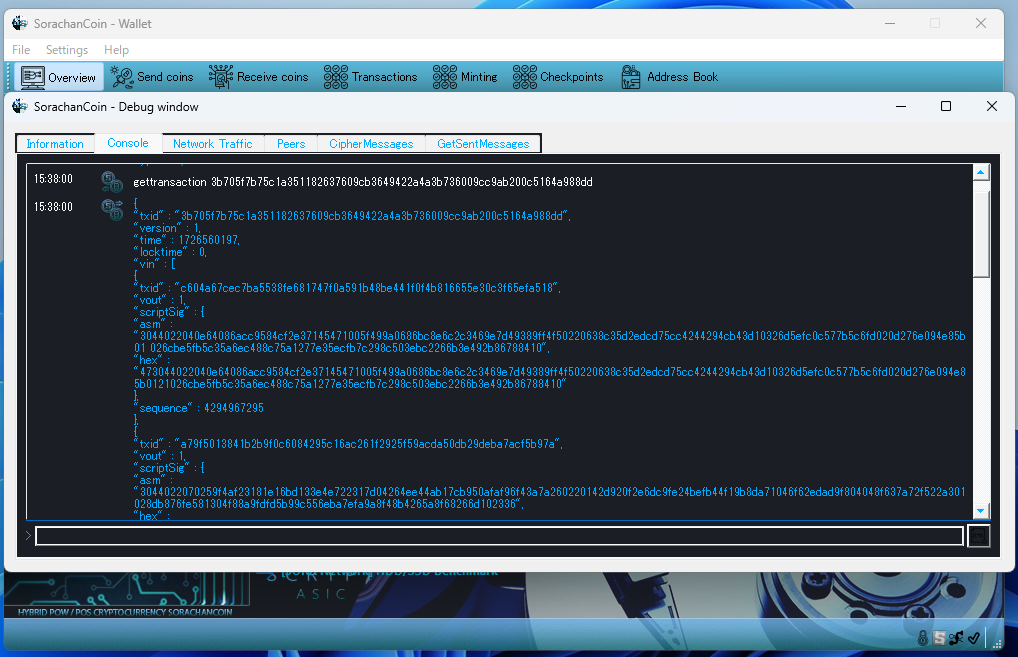Click the console command input field
1018x657 pixels.
coord(499,536)
